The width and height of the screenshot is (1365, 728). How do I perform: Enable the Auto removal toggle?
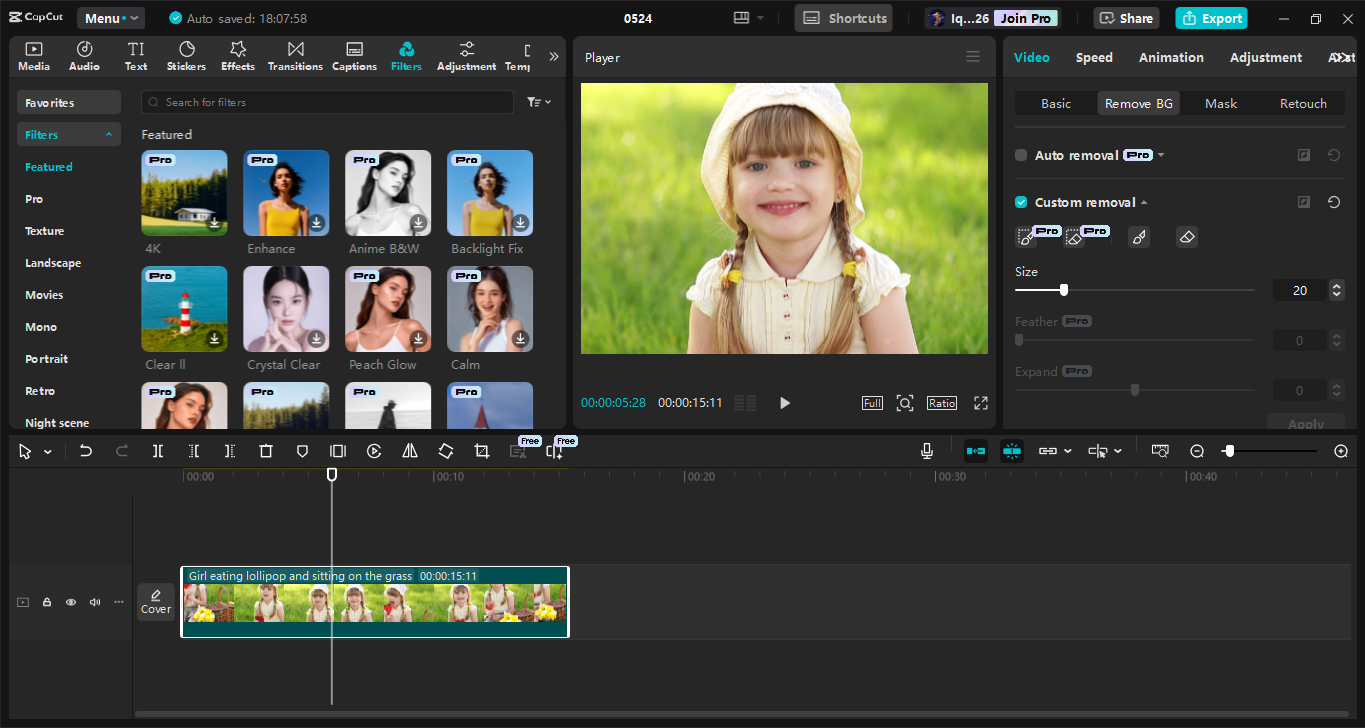(x=1020, y=155)
